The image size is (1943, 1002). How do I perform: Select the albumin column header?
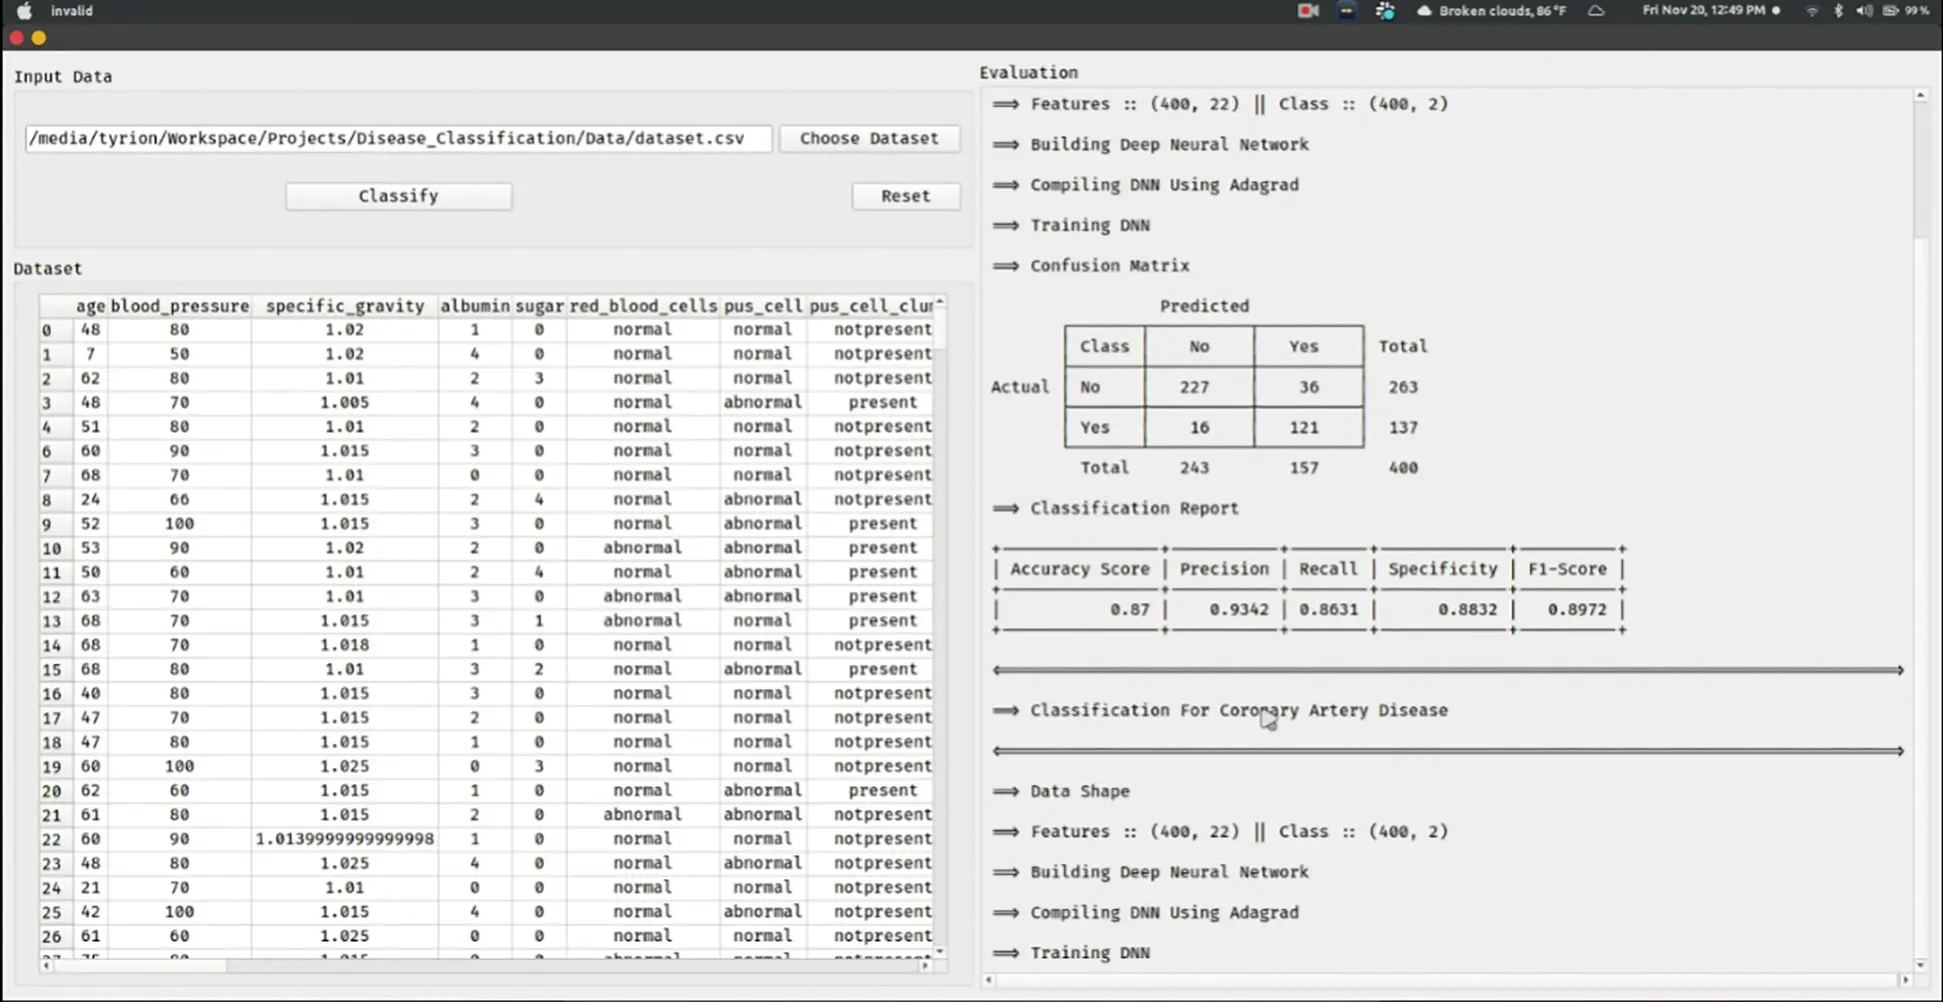coord(475,306)
